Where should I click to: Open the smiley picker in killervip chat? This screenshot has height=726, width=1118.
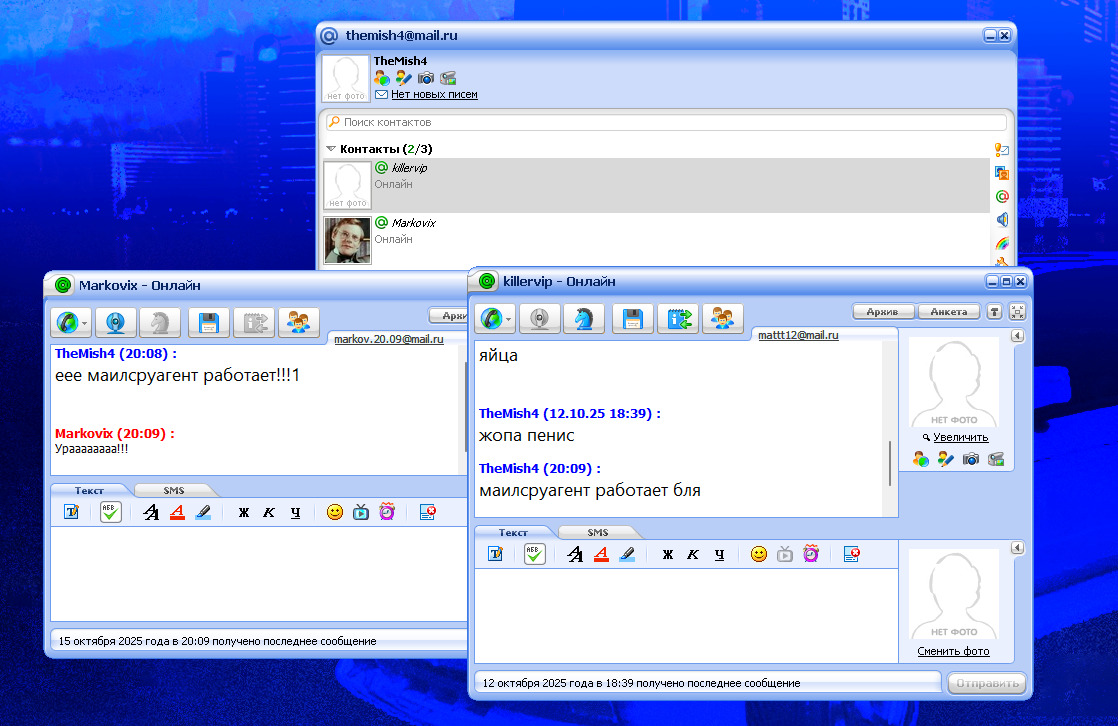759,554
